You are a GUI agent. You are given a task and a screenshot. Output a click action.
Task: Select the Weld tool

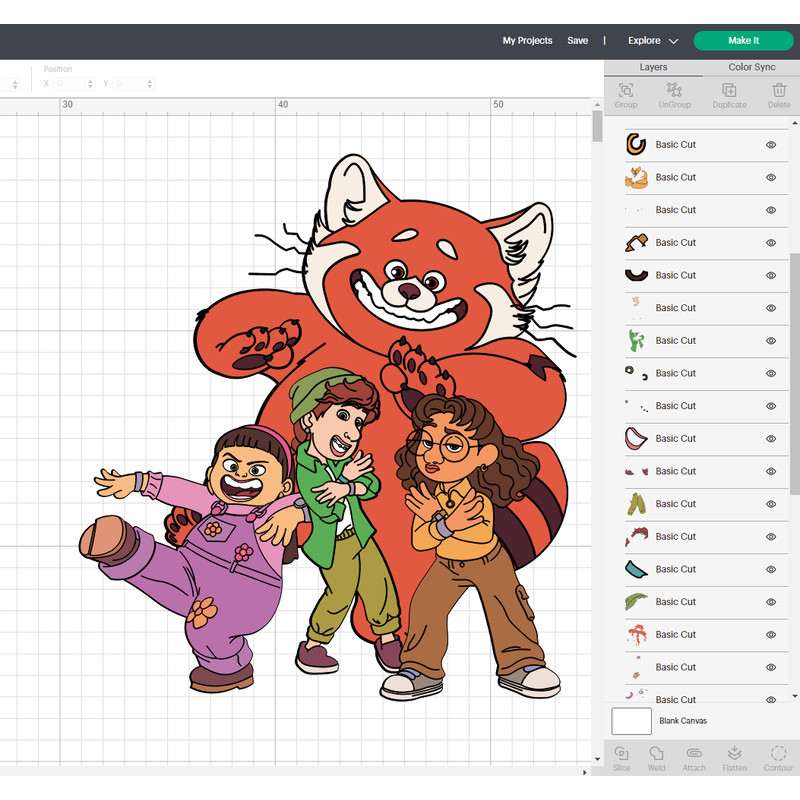(x=657, y=758)
